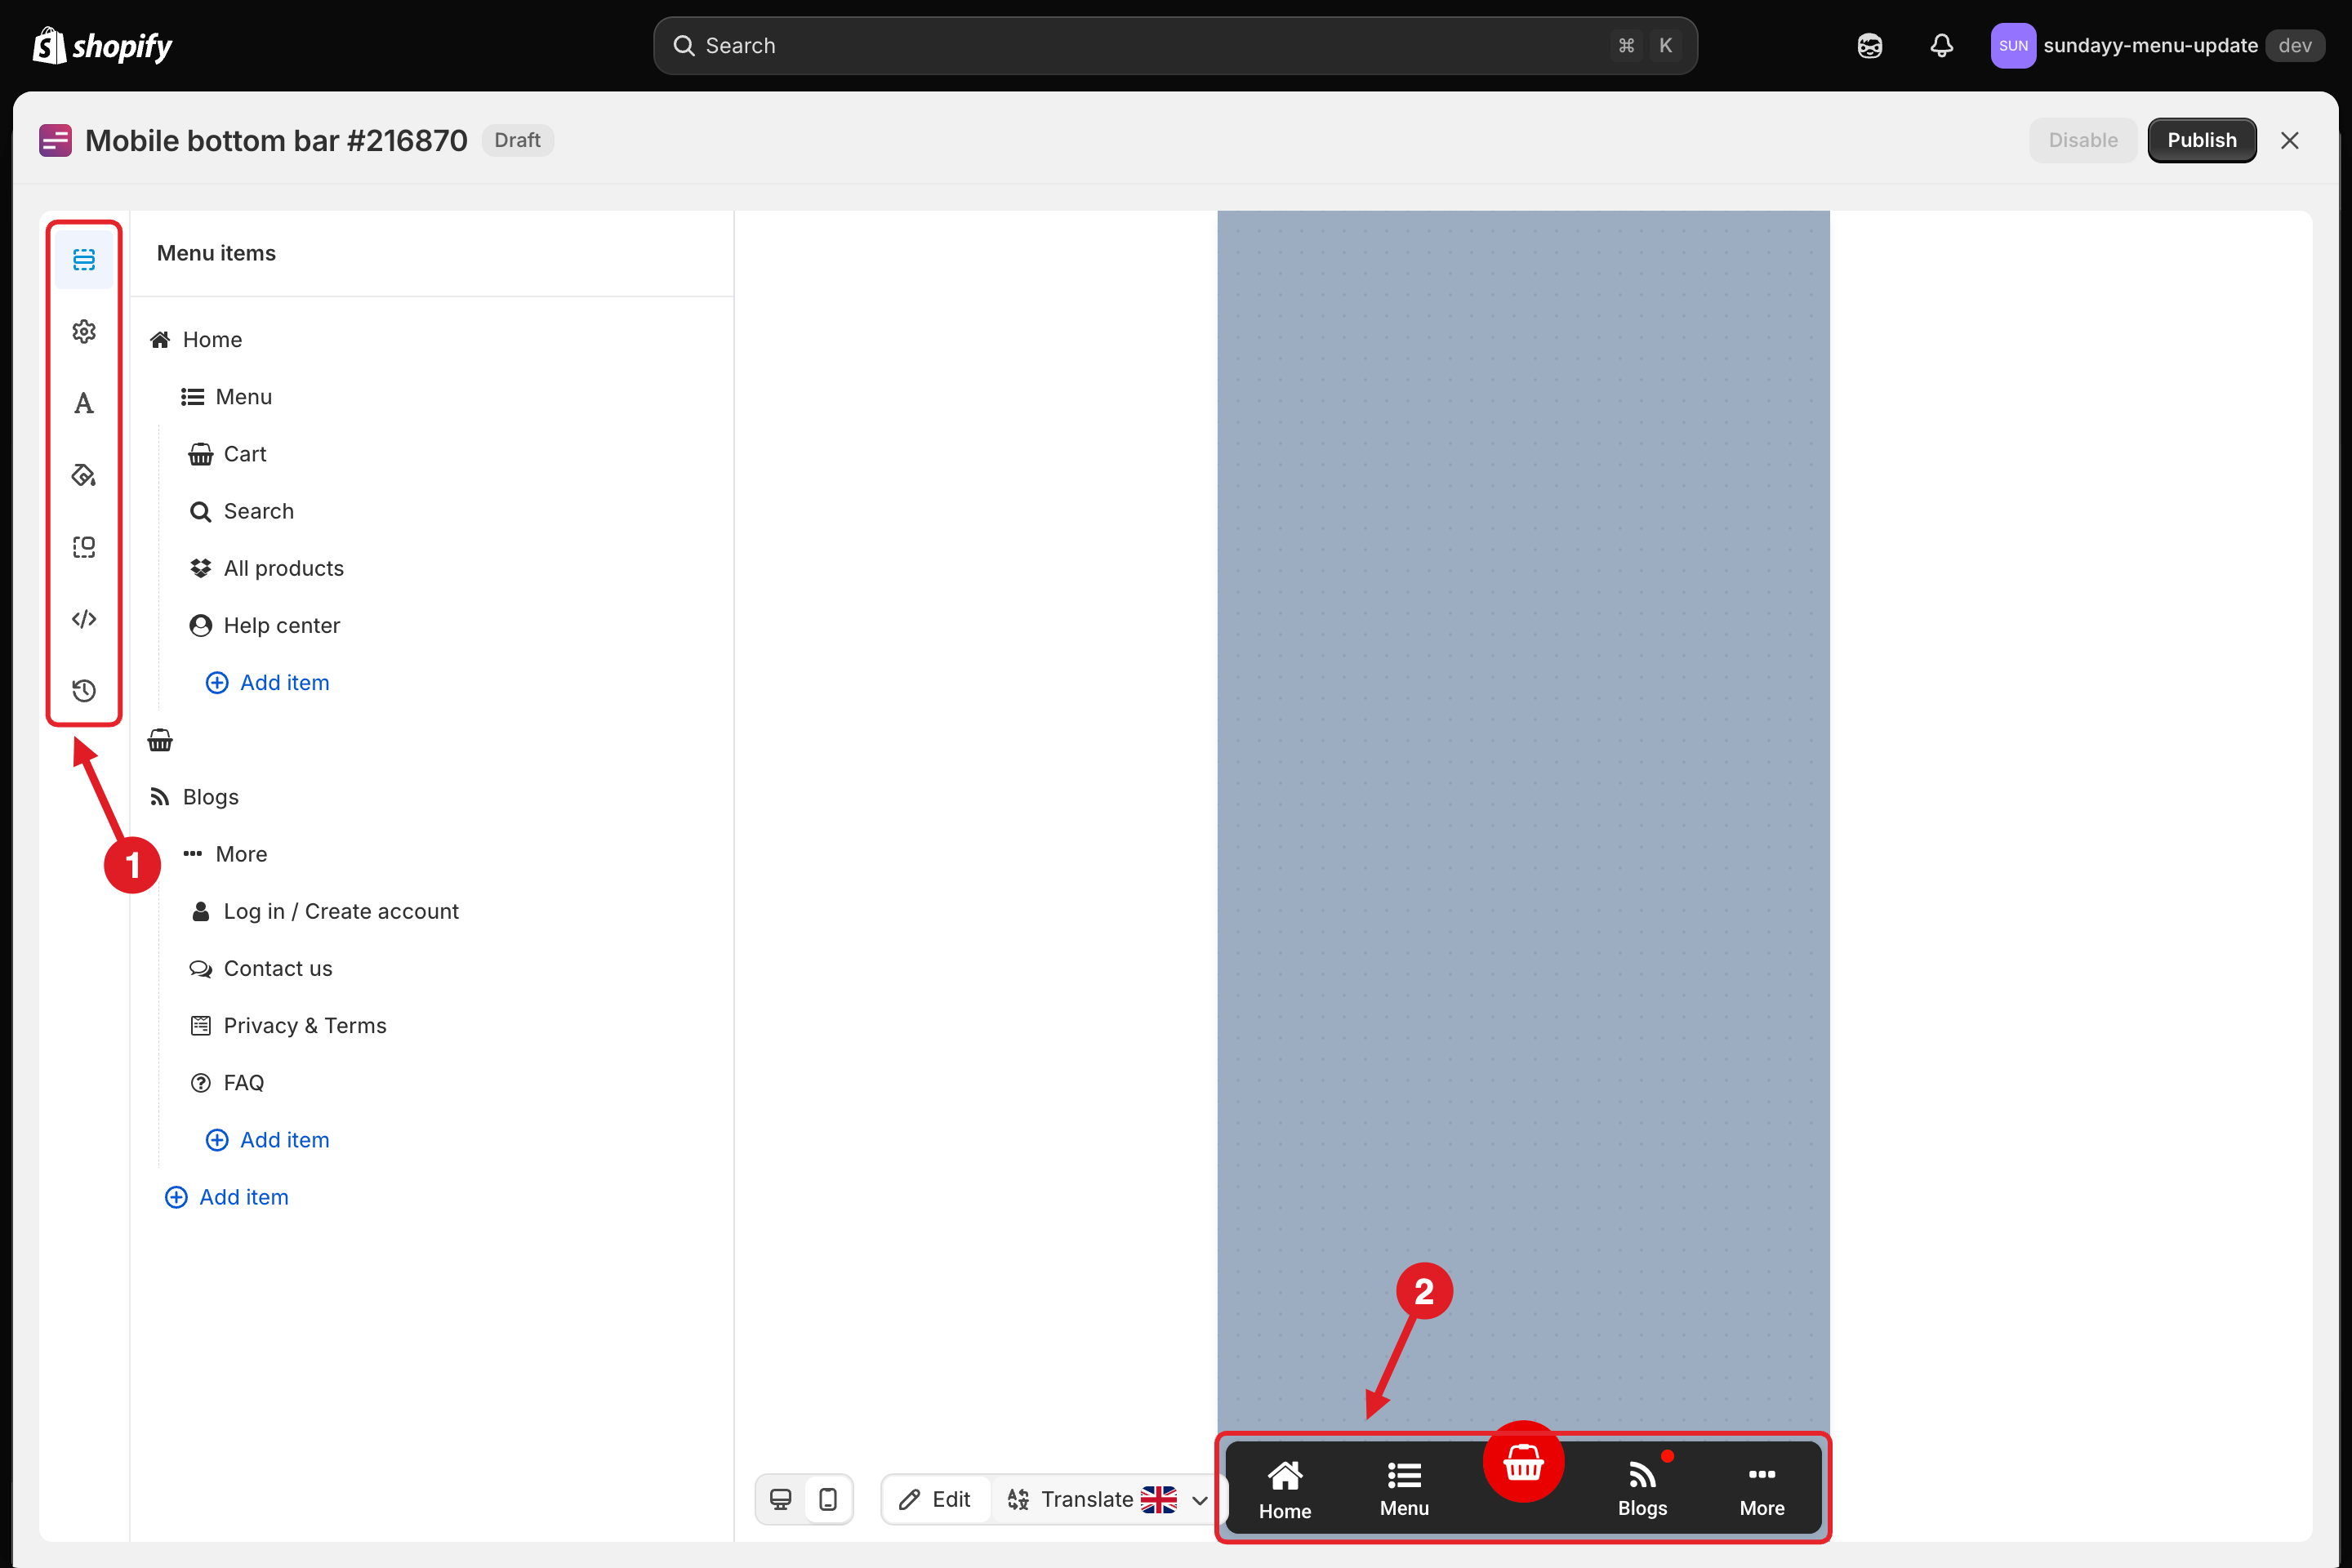Click the Draft status badge
The image size is (2352, 1568).
pyautogui.click(x=517, y=140)
